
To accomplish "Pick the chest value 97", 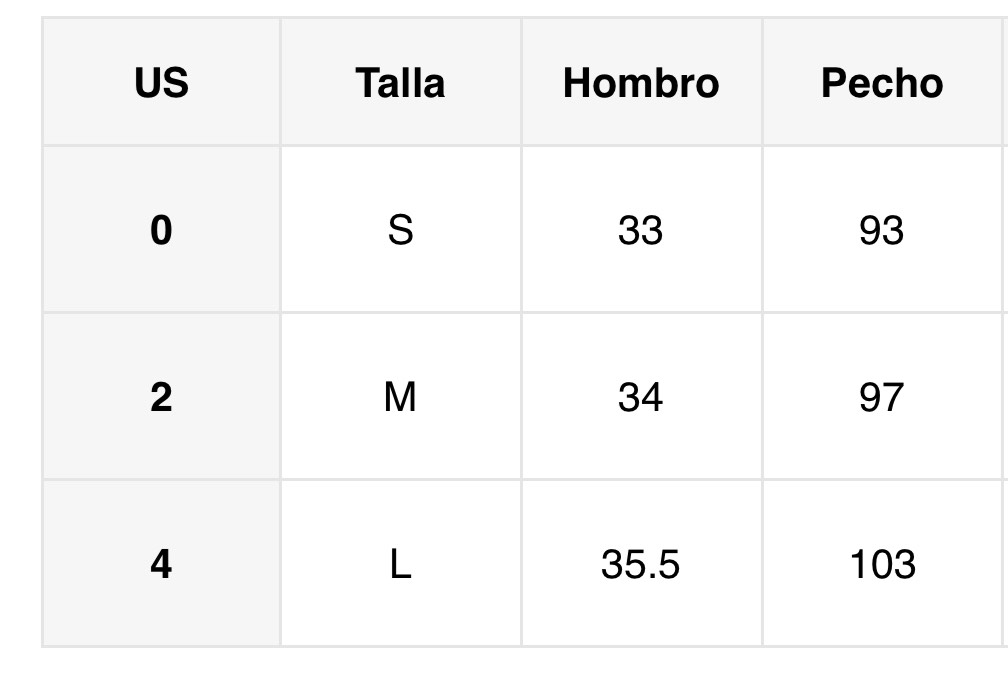I will click(881, 398).
